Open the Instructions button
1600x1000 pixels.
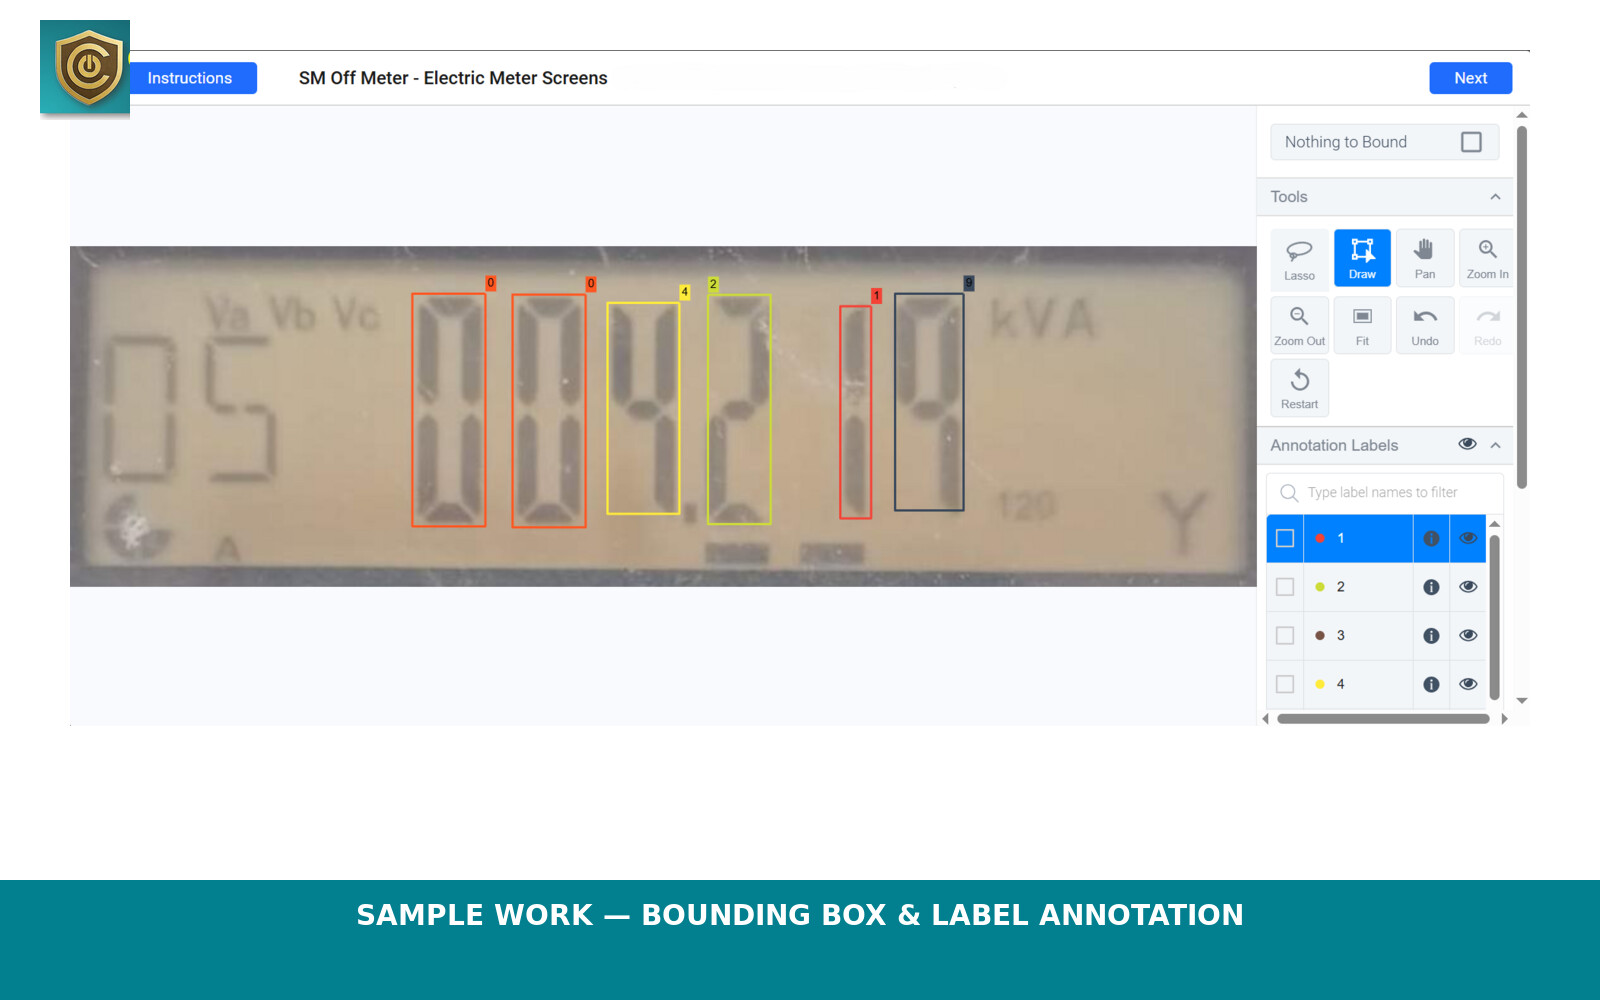190,78
